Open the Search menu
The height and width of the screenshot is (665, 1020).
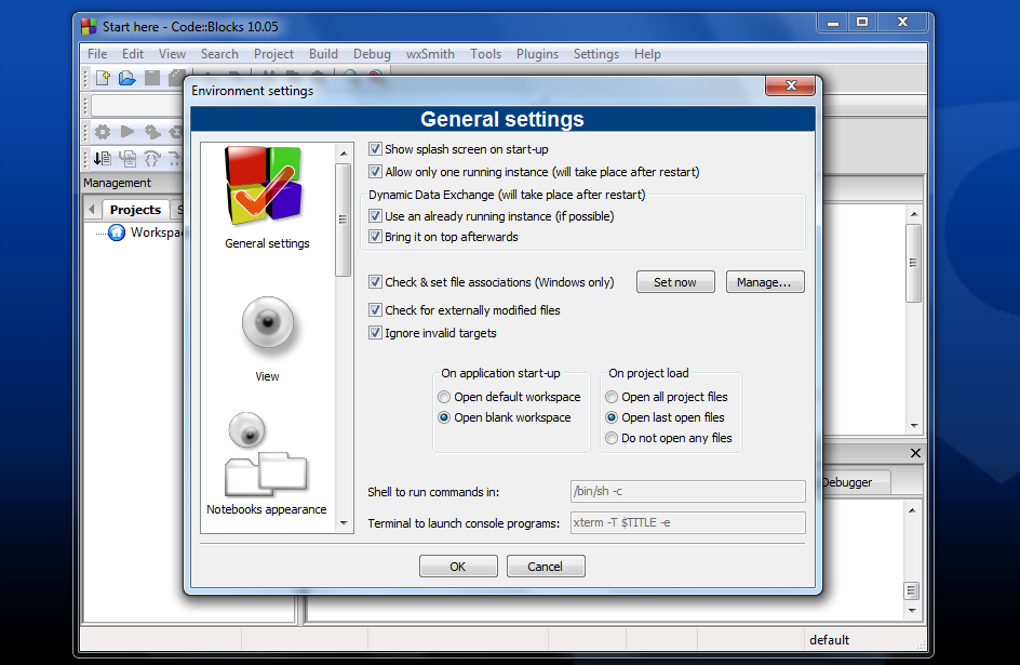tap(219, 54)
